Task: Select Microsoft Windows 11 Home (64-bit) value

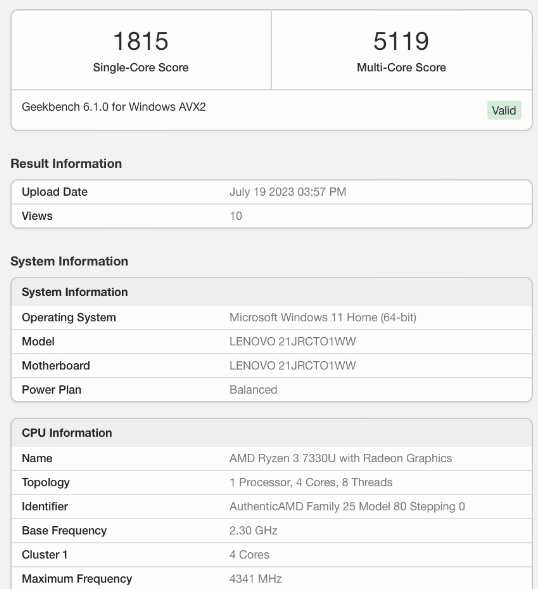Action: click(323, 318)
